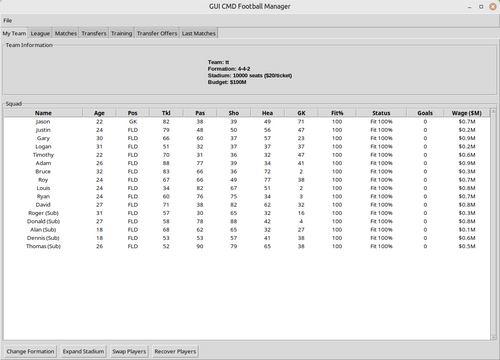500x360 pixels.
Task: Click the Recover Players button
Action: [175, 351]
